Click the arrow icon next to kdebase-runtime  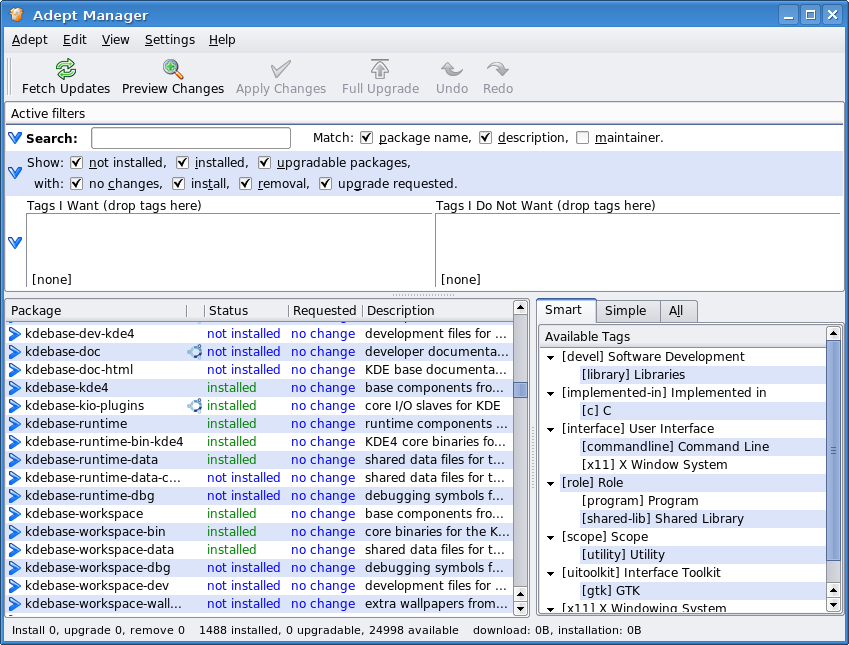(x=15, y=424)
